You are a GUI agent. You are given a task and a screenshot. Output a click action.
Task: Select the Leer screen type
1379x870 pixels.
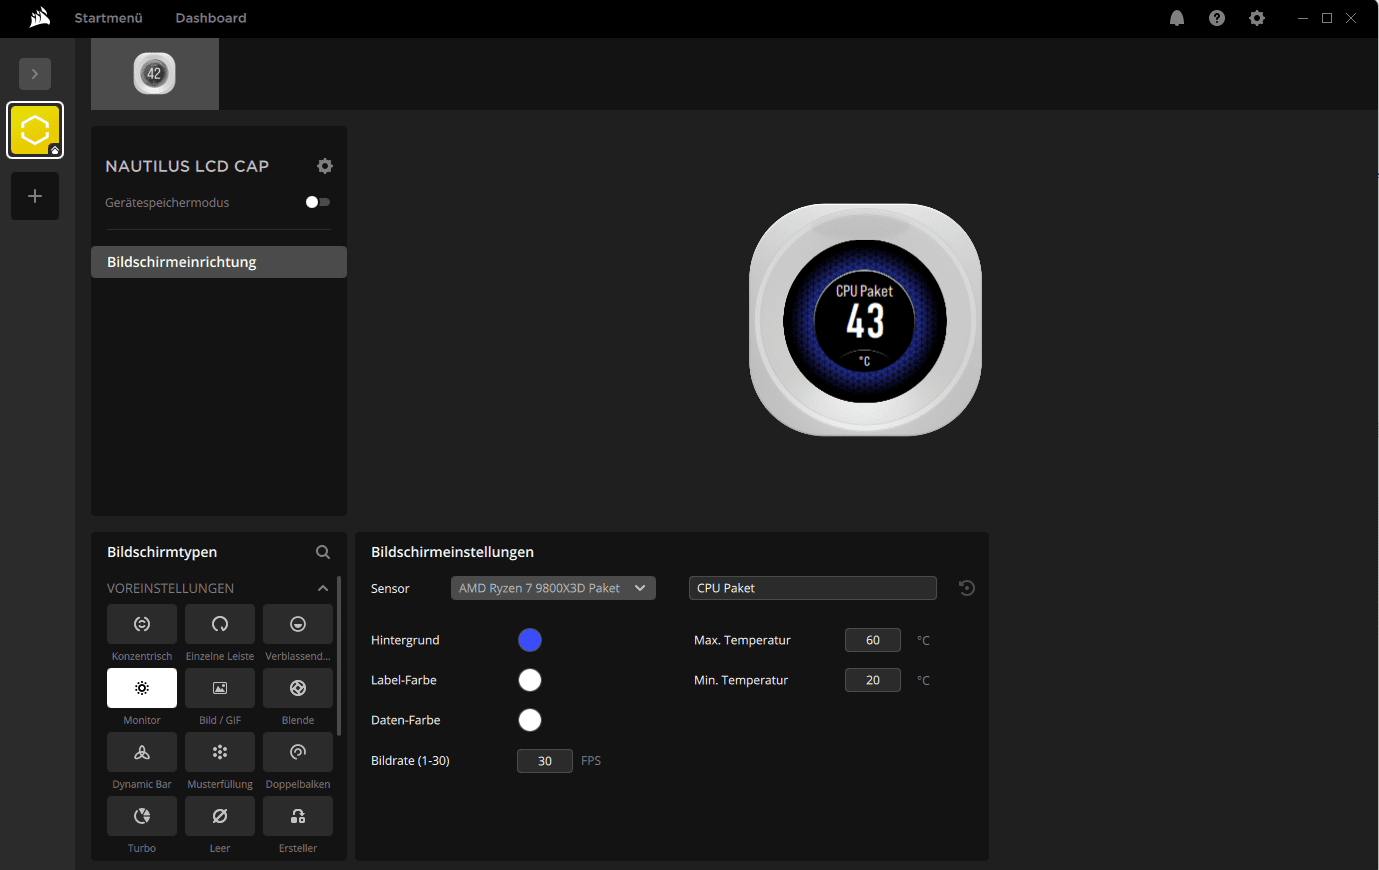click(220, 816)
